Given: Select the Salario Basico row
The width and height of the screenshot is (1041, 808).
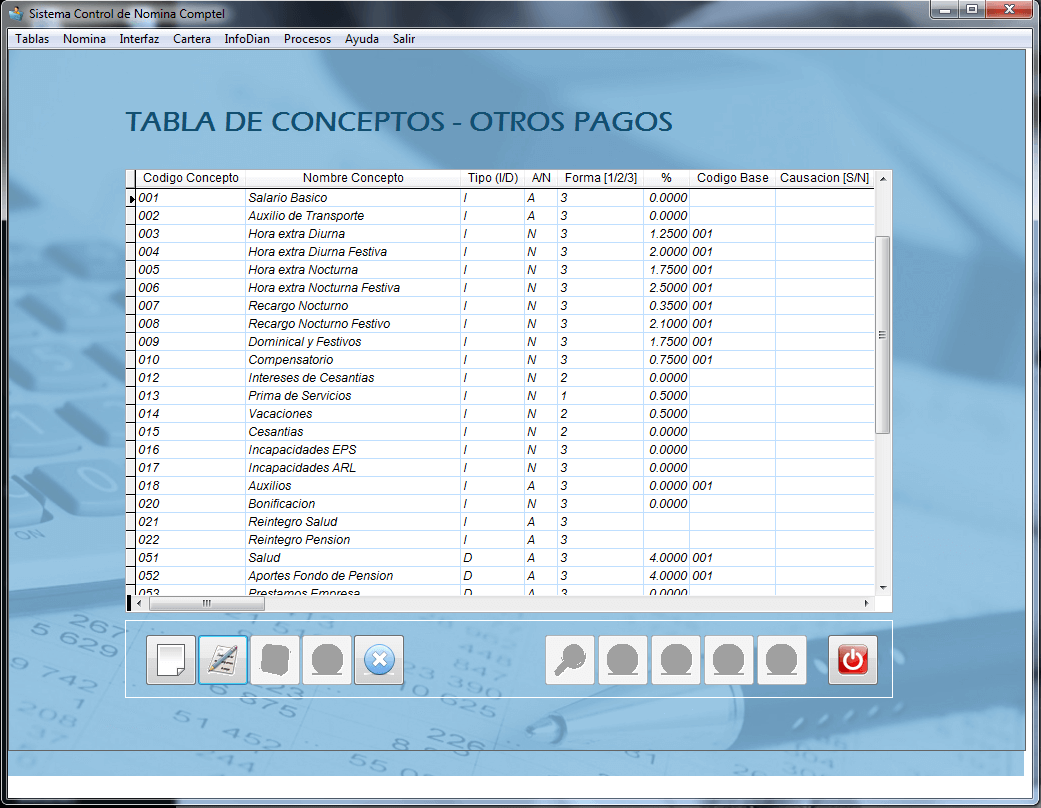Looking at the screenshot, I should coord(287,198).
